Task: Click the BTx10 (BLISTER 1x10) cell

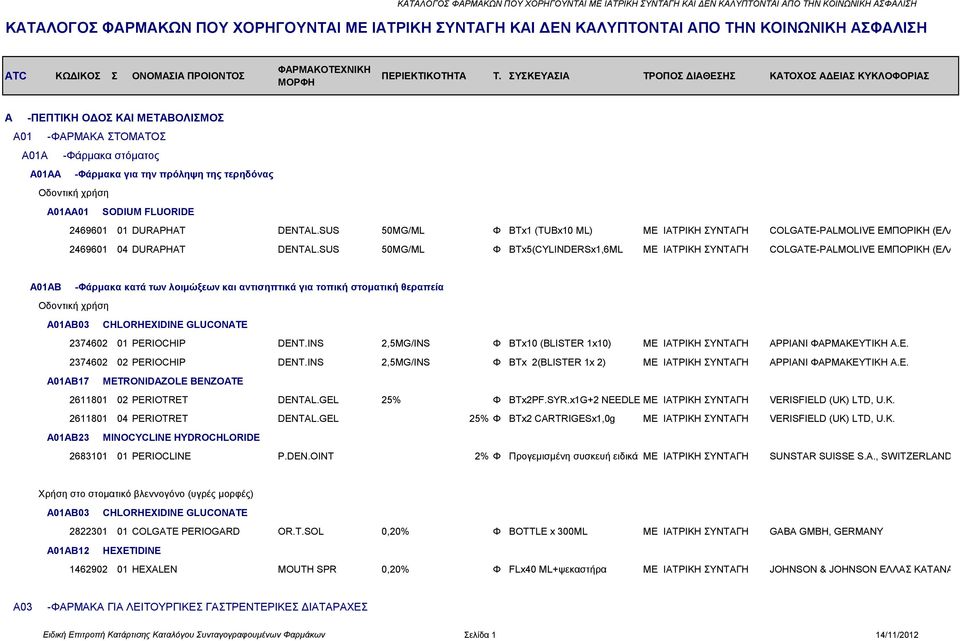Action: (560, 343)
